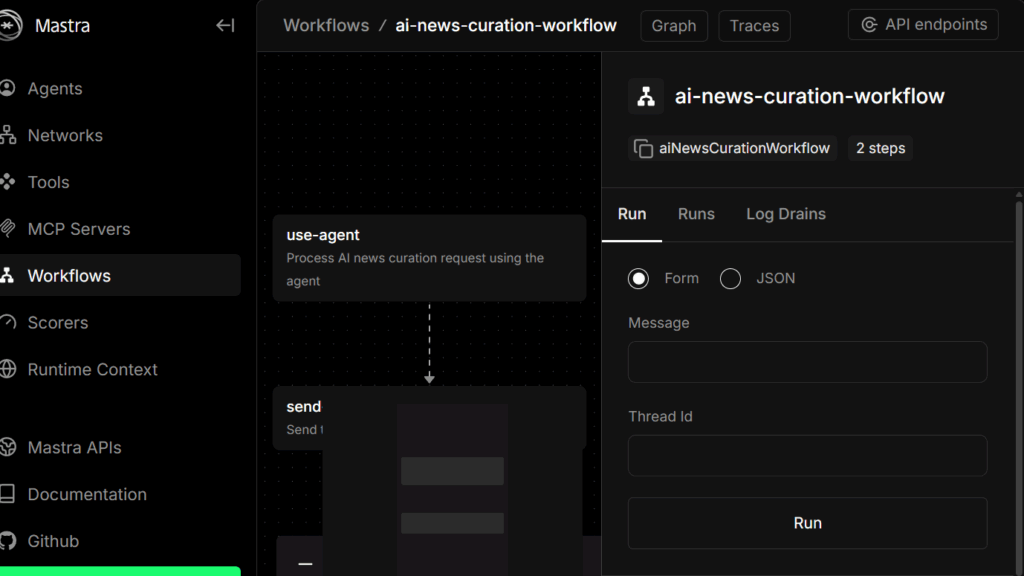The width and height of the screenshot is (1024, 576).
Task: Click the Documentation book icon
Action: click(8, 494)
